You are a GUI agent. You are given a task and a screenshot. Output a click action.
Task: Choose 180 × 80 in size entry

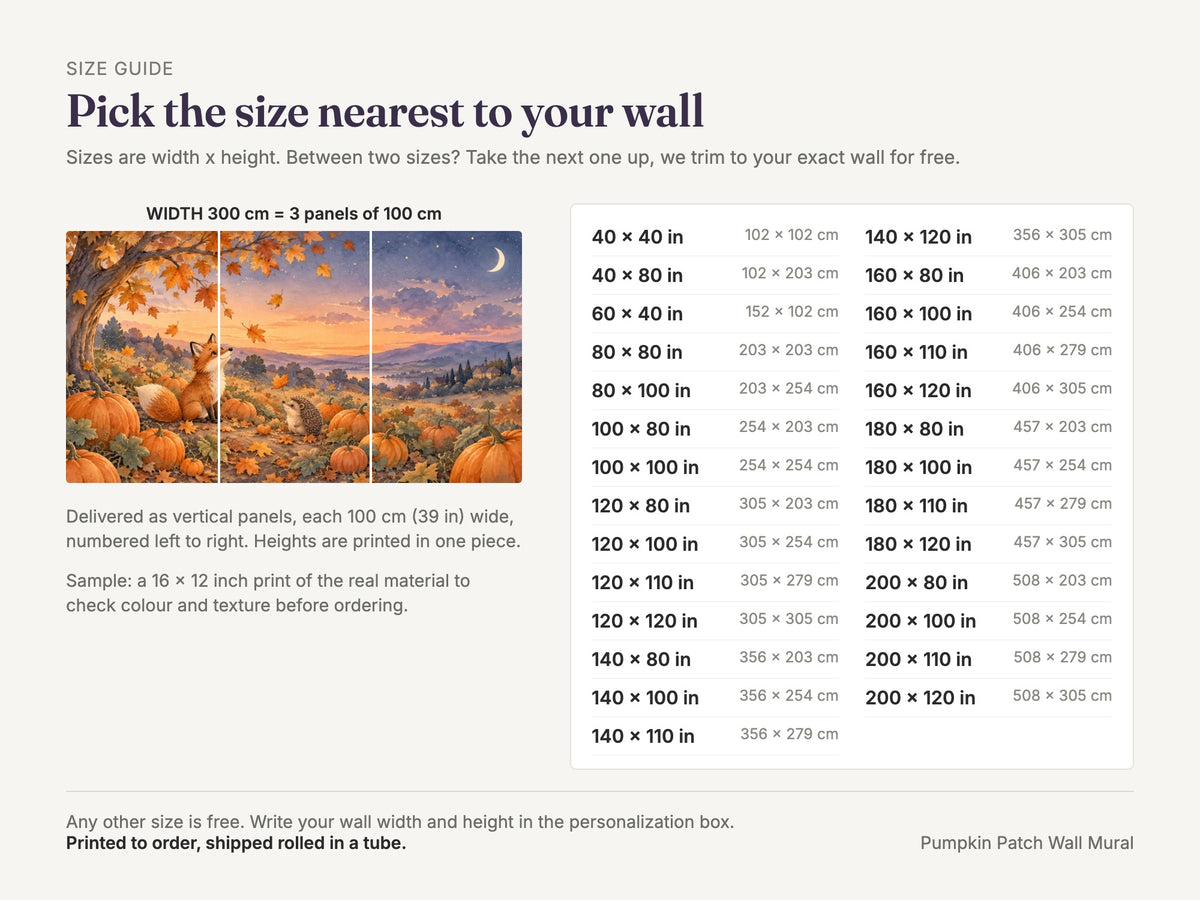point(988,429)
